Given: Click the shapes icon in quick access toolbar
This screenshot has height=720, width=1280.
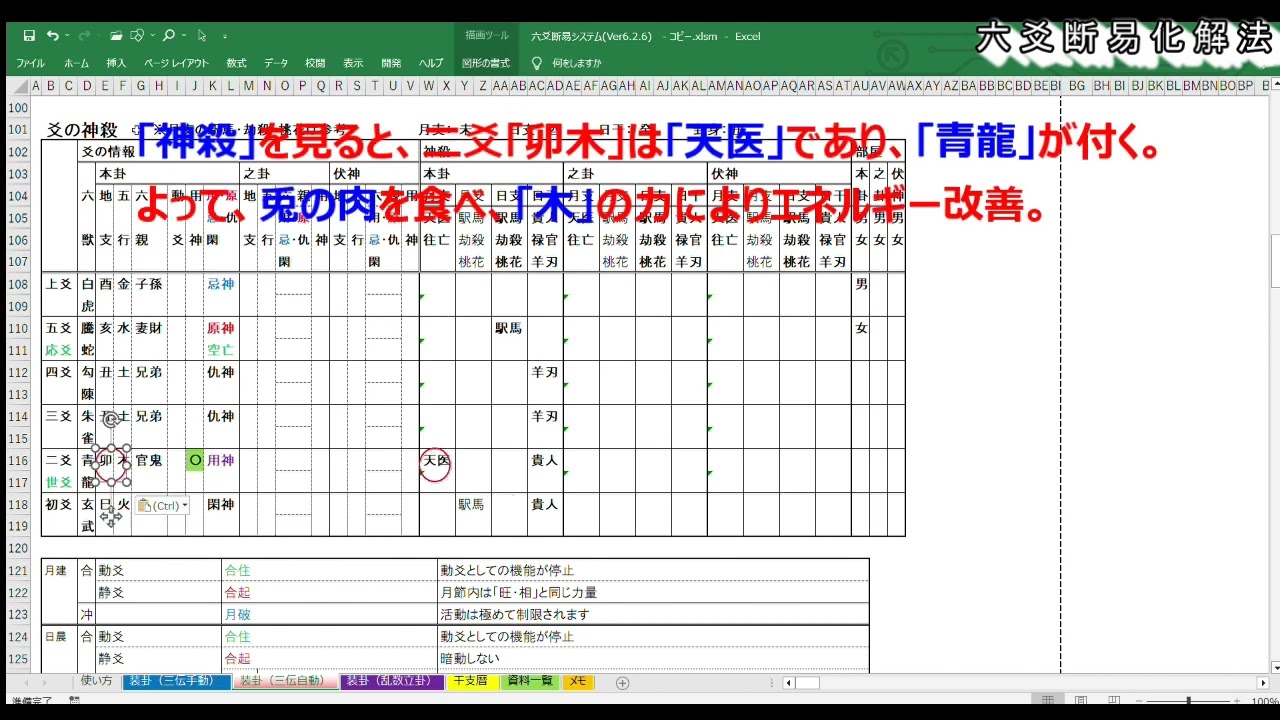Looking at the screenshot, I should 137,36.
